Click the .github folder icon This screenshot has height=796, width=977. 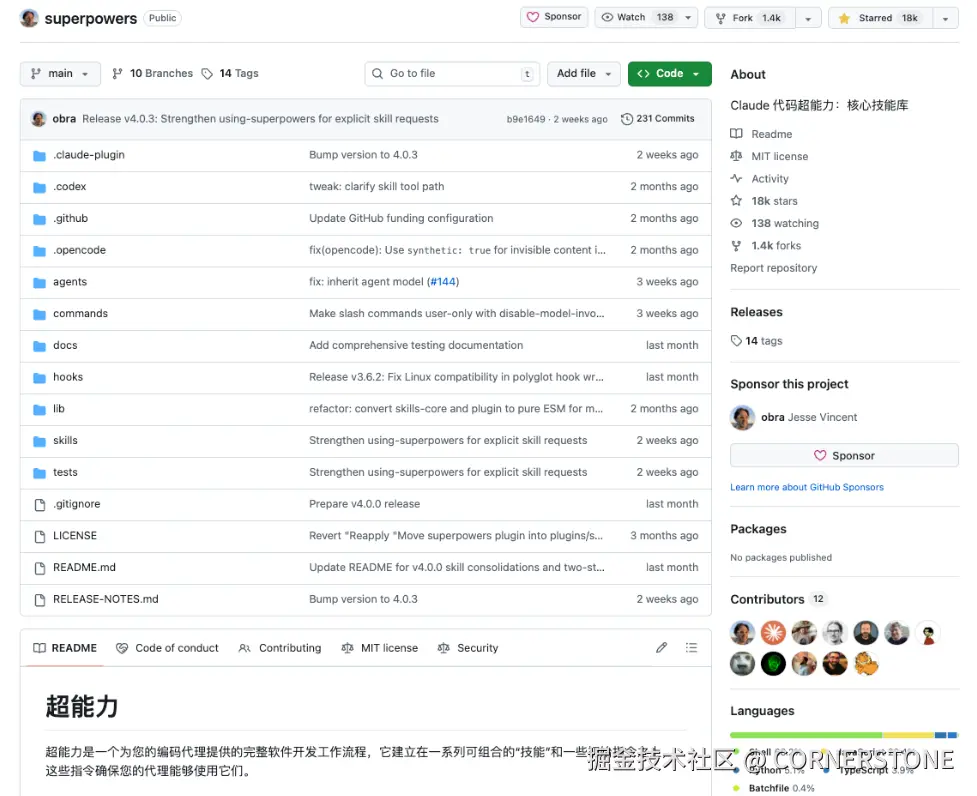[39, 219]
